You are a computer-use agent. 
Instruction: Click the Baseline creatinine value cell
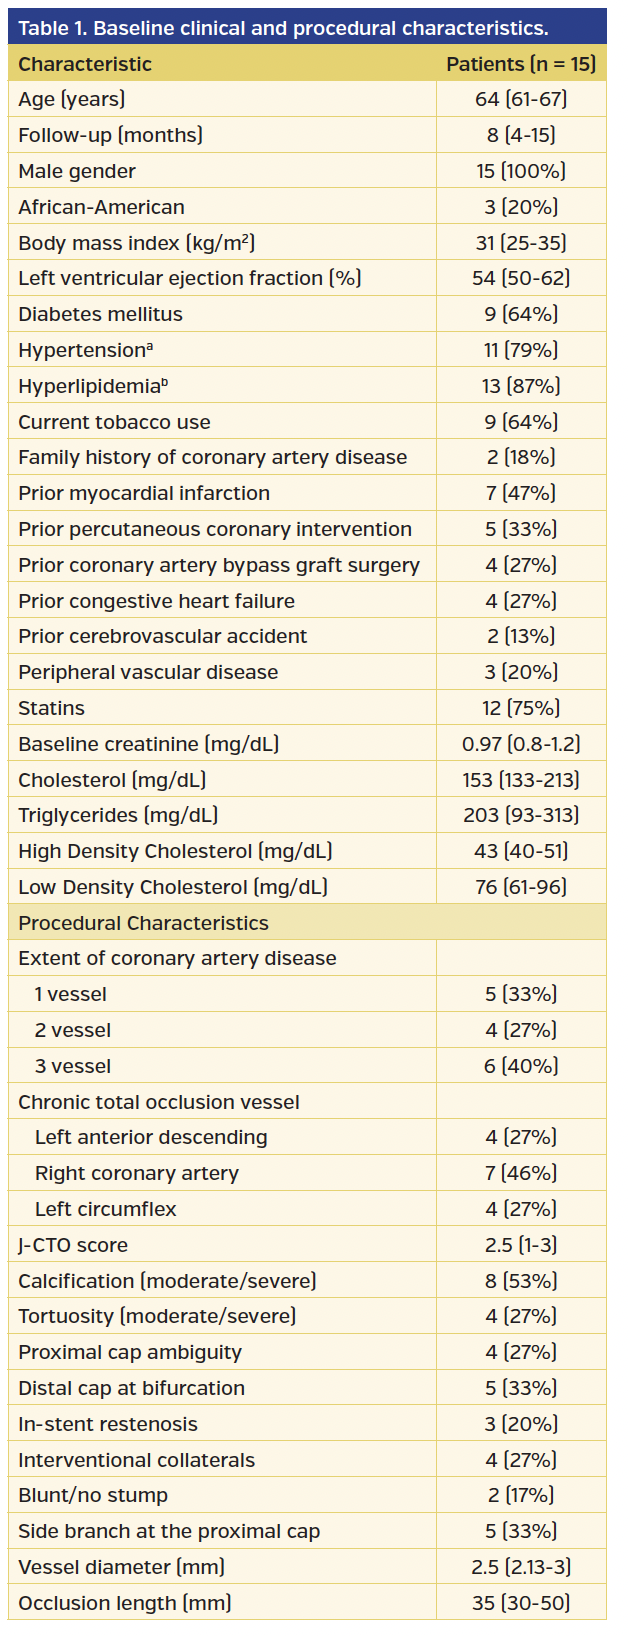[x=521, y=744]
